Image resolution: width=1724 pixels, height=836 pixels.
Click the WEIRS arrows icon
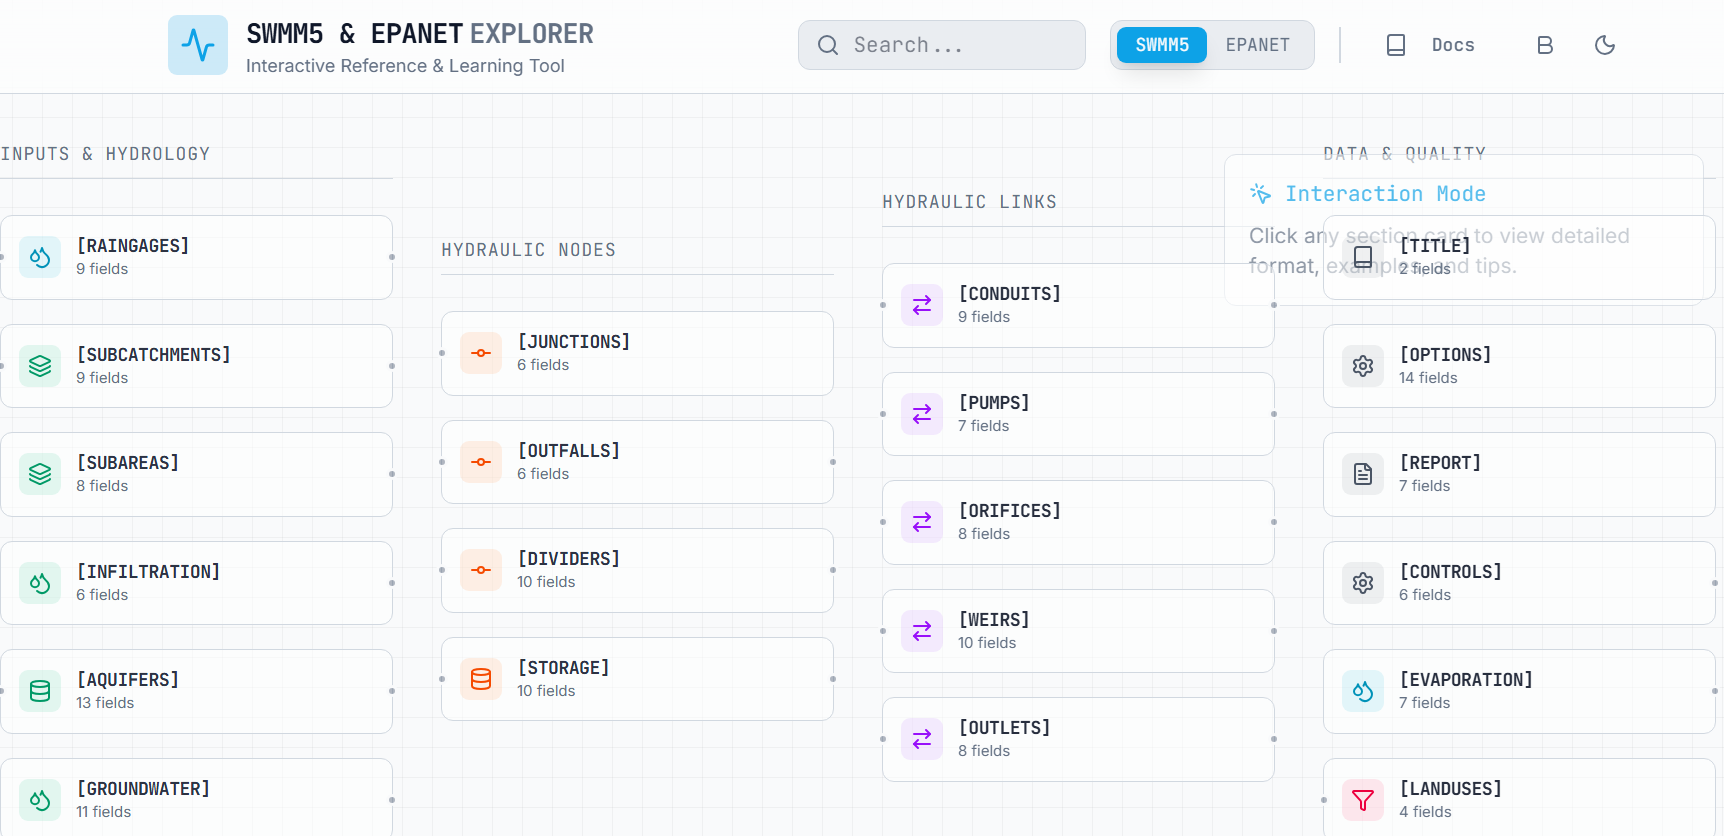pyautogui.click(x=922, y=631)
